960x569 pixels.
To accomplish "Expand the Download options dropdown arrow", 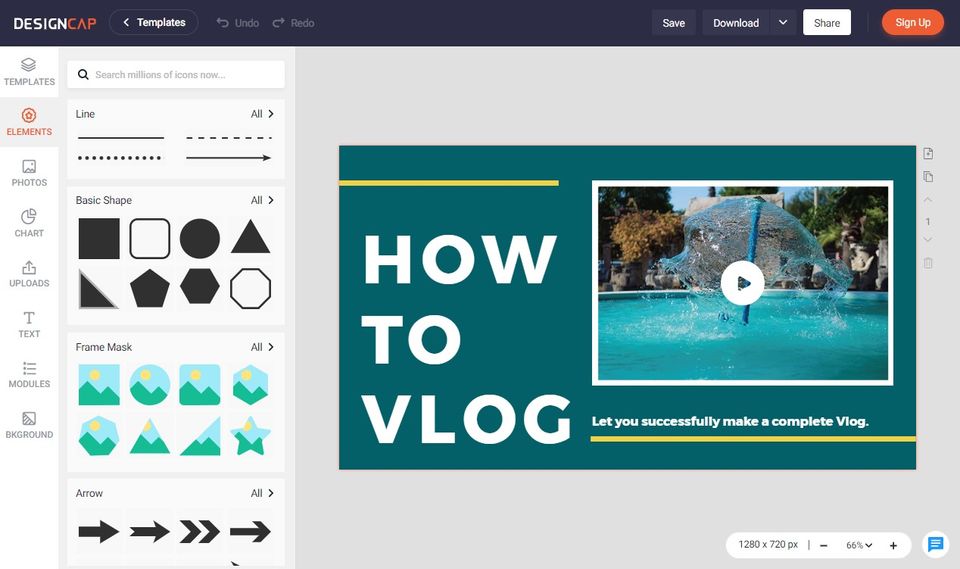I will click(x=783, y=23).
